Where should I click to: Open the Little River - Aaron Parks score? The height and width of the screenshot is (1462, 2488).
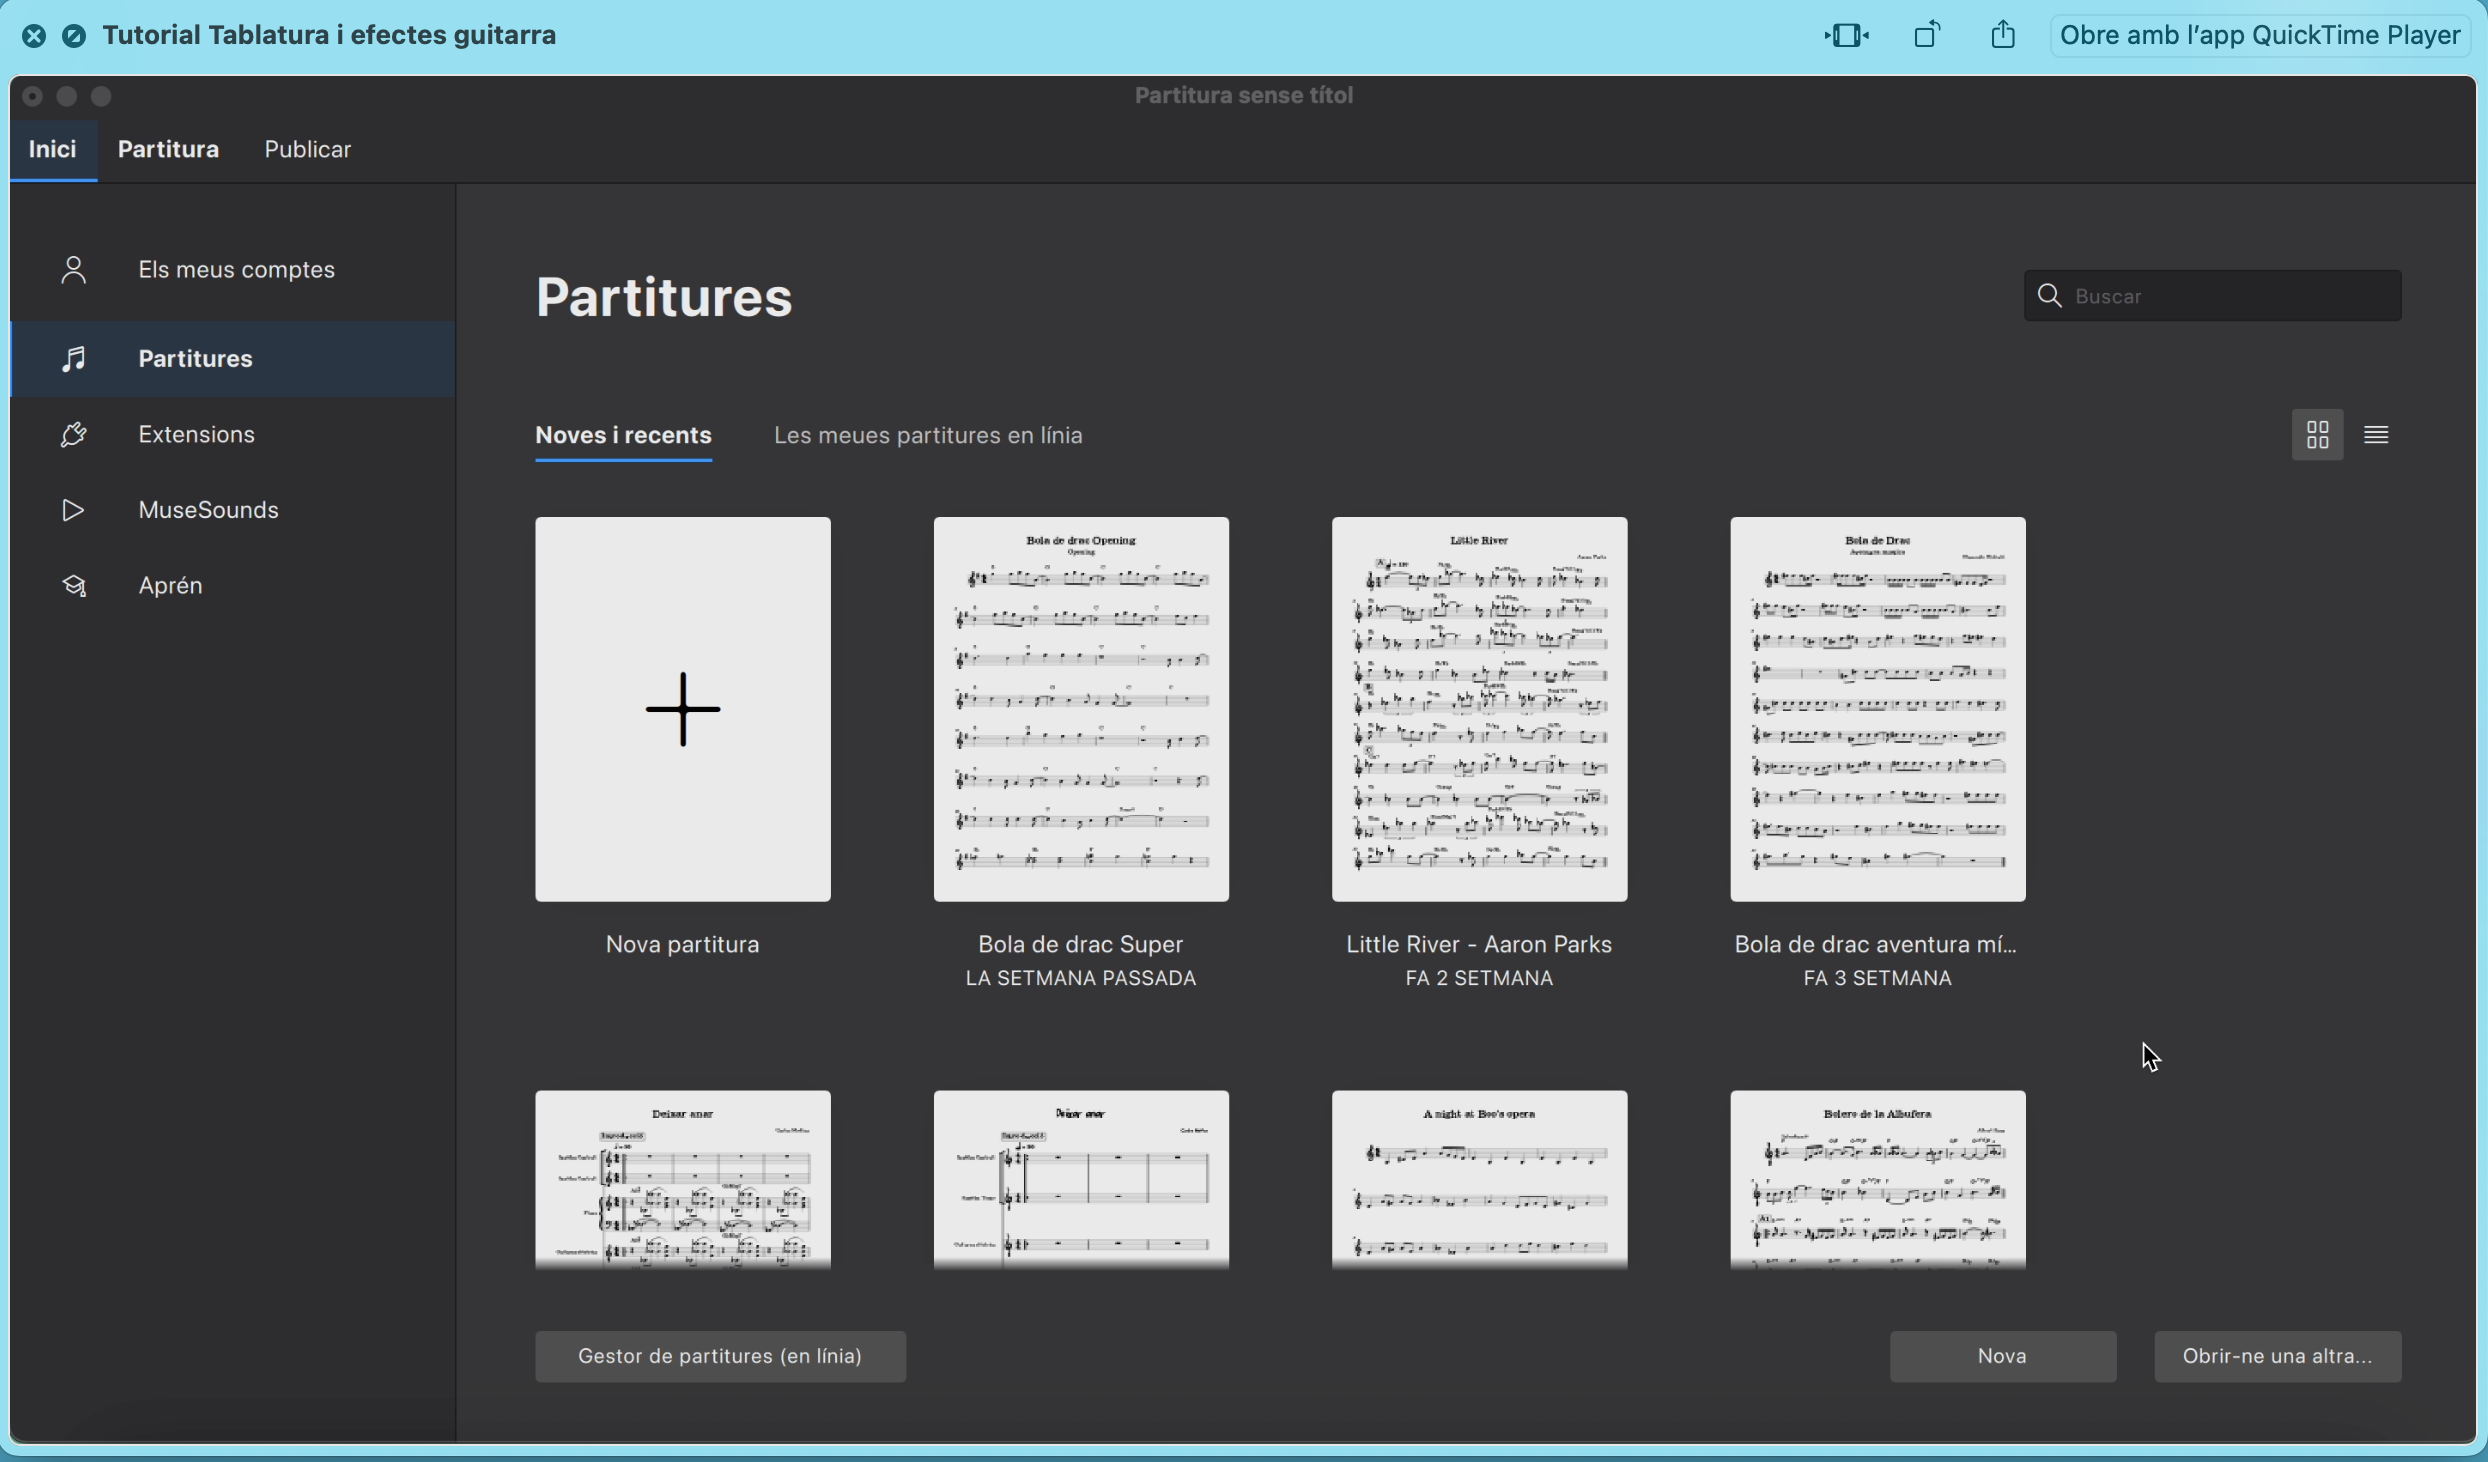click(1479, 709)
